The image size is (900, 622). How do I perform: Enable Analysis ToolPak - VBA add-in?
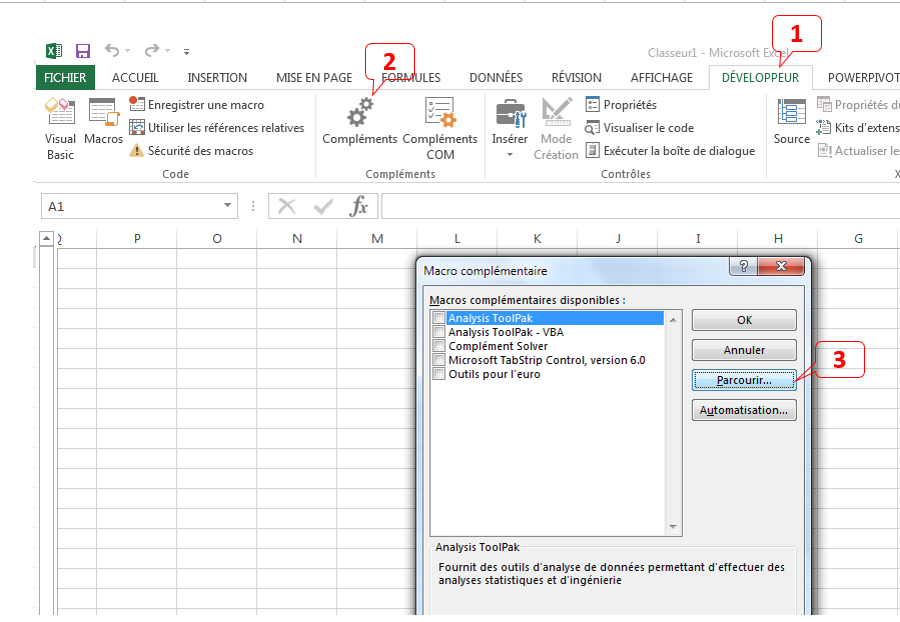coord(439,332)
